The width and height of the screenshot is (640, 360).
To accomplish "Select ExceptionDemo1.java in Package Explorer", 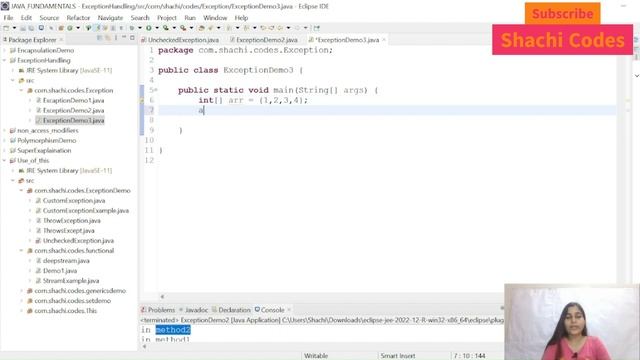I will (70, 100).
